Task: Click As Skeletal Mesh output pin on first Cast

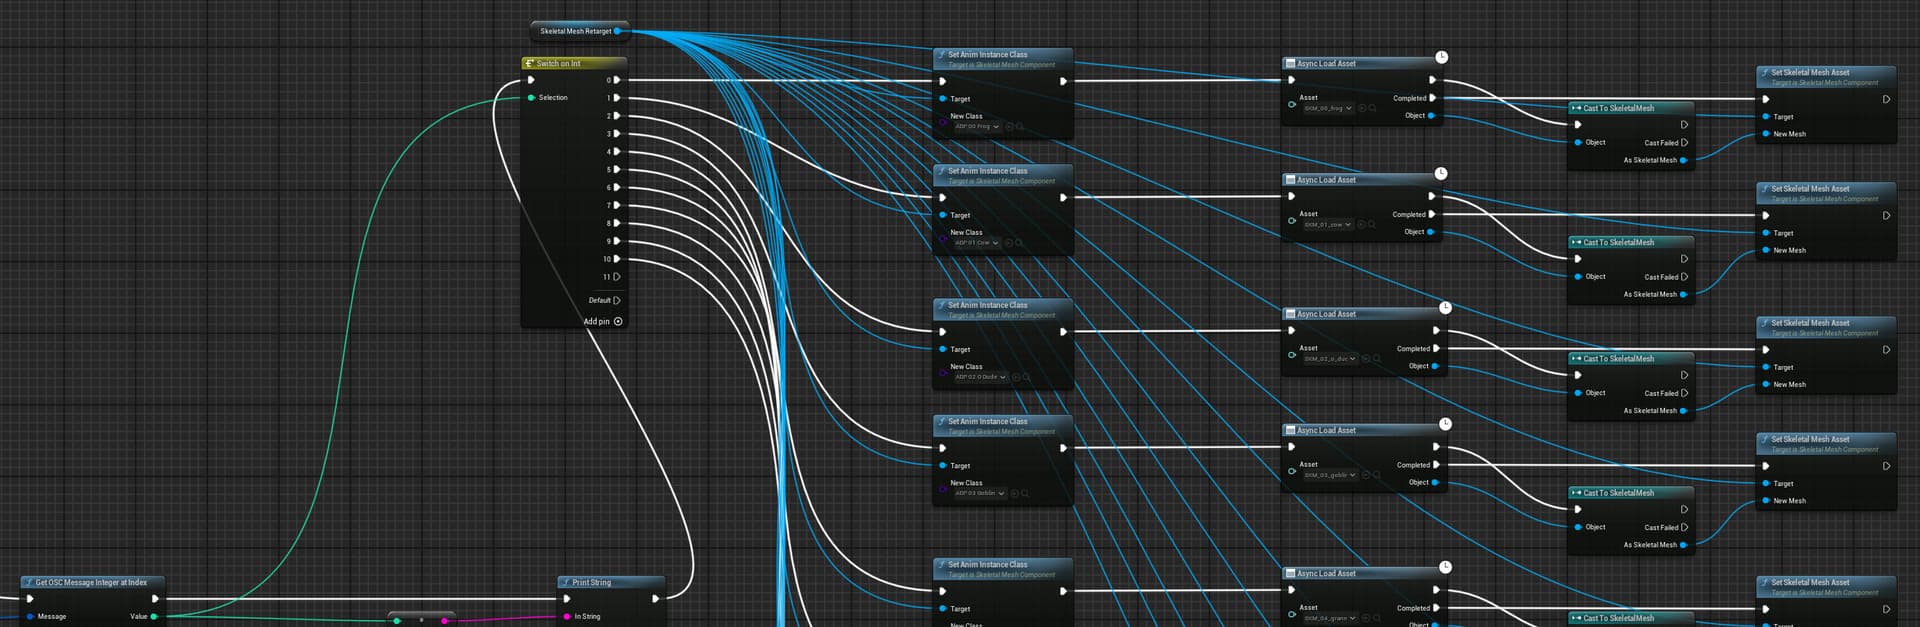Action: pos(1684,160)
